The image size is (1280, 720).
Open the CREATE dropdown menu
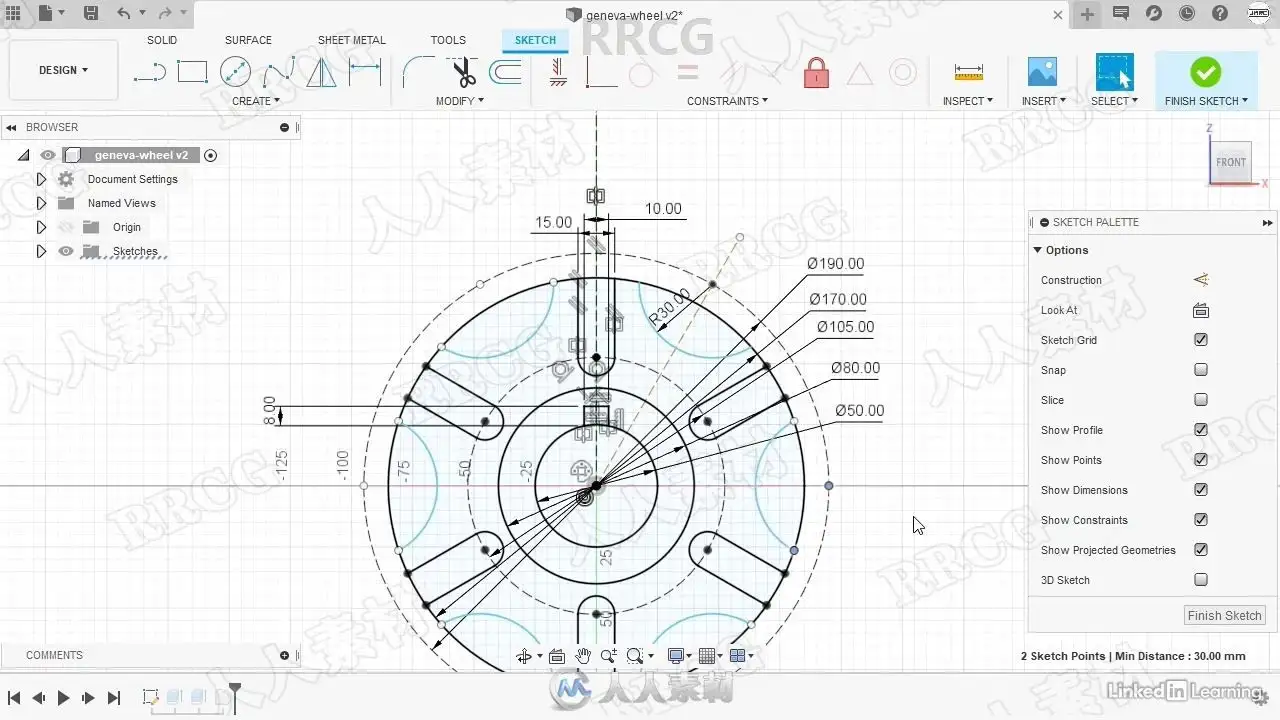256,101
